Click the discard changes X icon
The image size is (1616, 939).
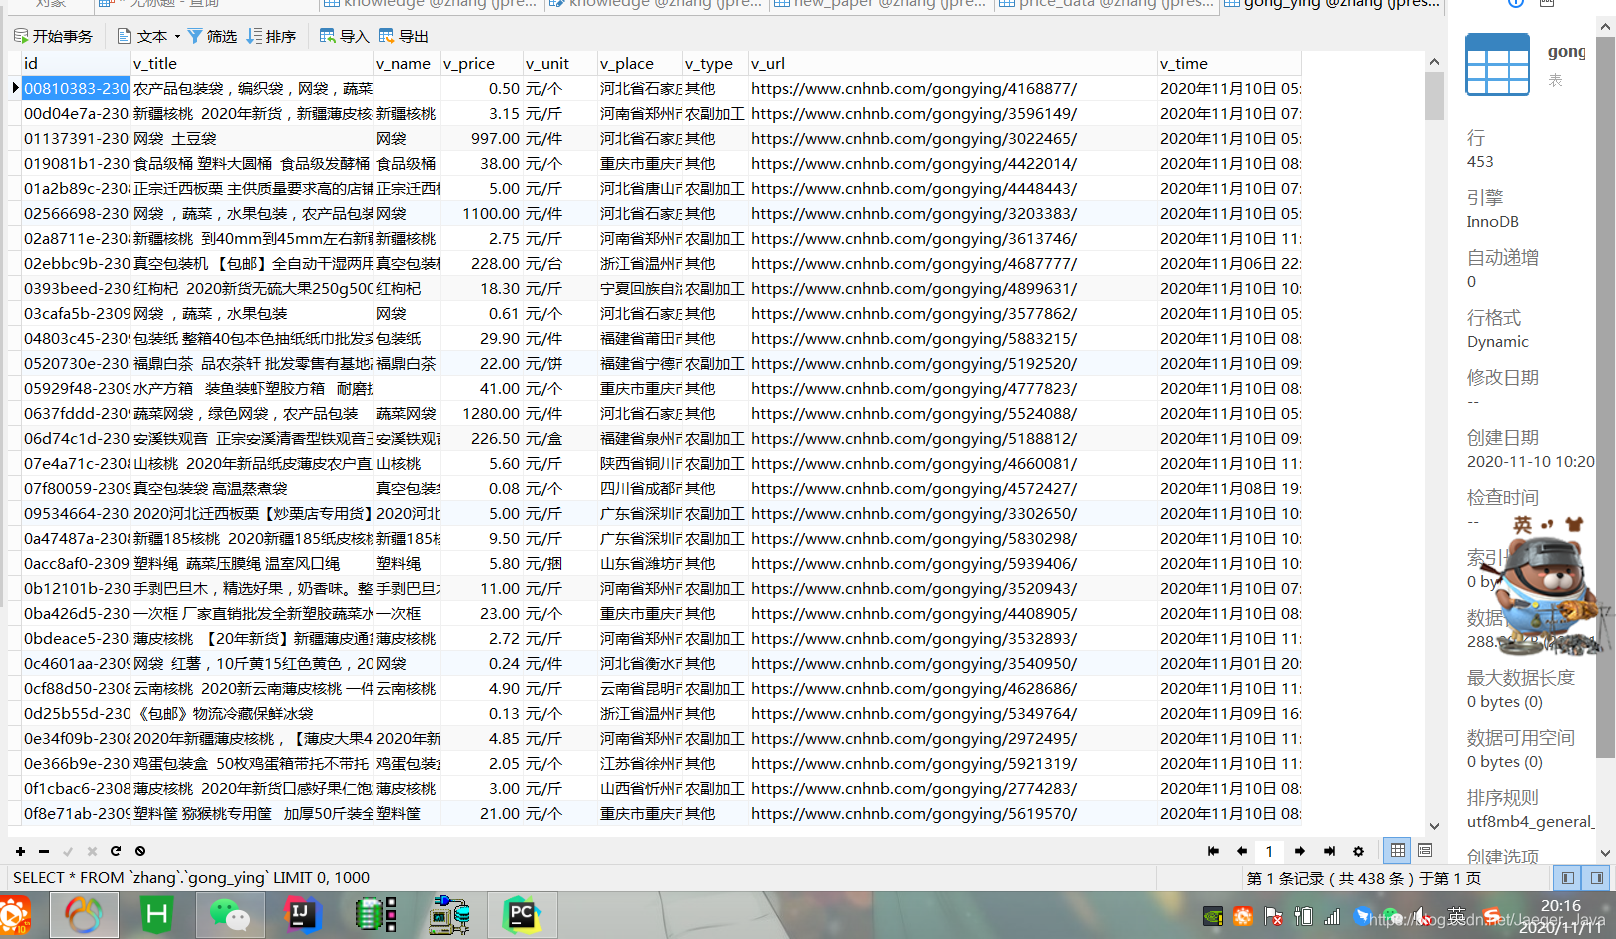[92, 851]
